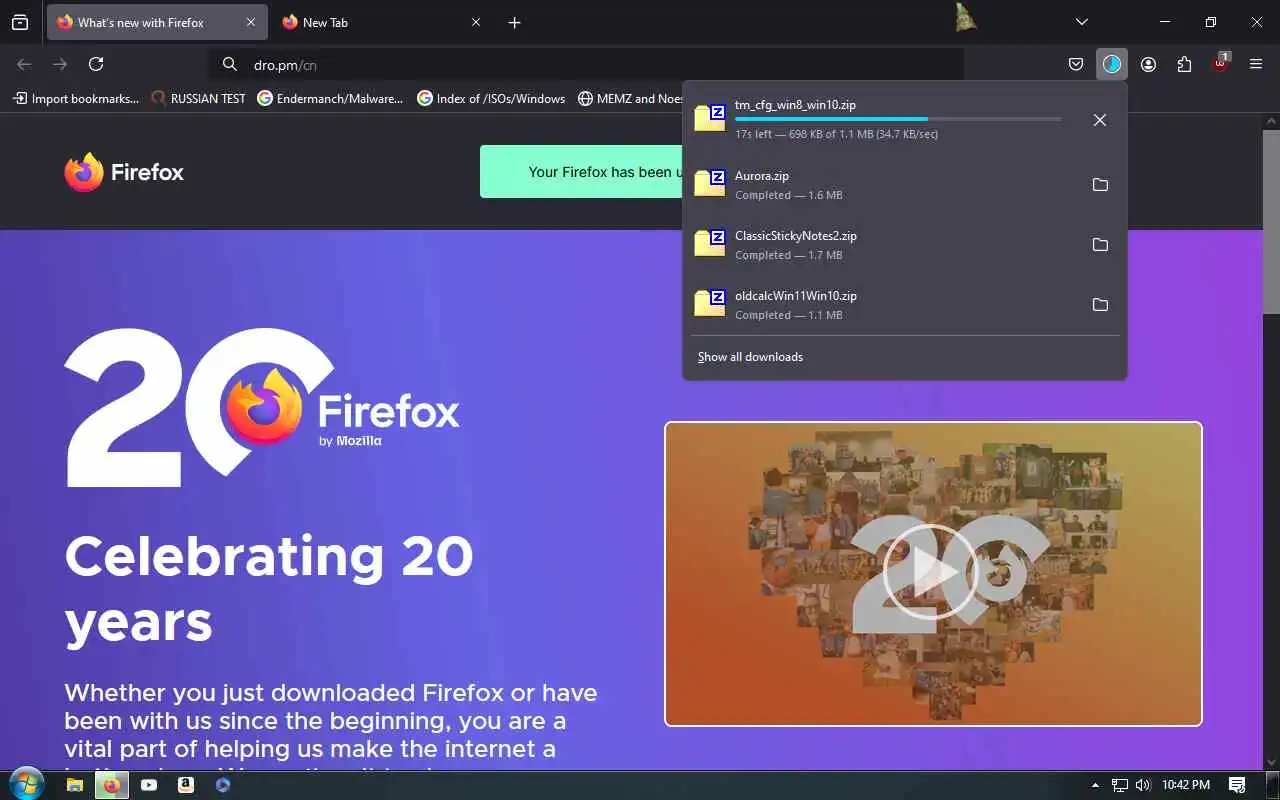This screenshot has height=800, width=1280.
Task: Click the oldcalcWin11Win10.zip file name
Action: 796,296
